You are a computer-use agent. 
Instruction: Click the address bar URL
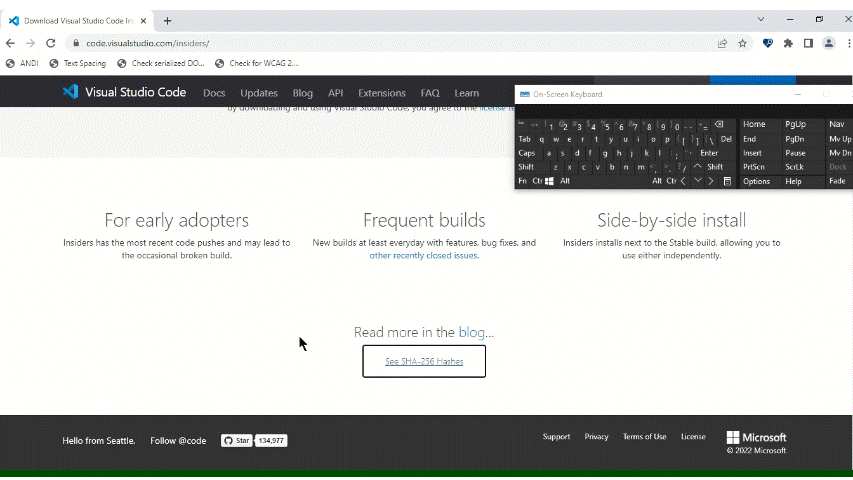147,43
